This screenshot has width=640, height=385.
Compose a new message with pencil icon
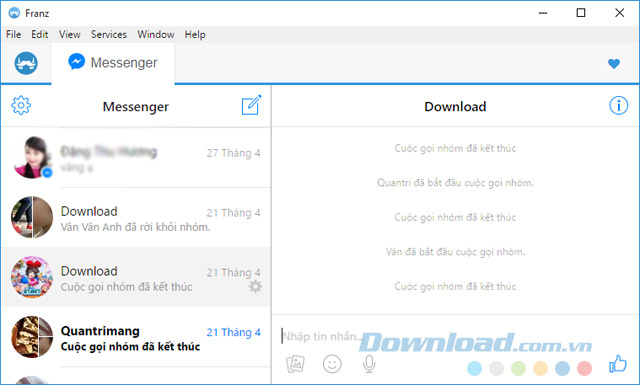coord(251,105)
